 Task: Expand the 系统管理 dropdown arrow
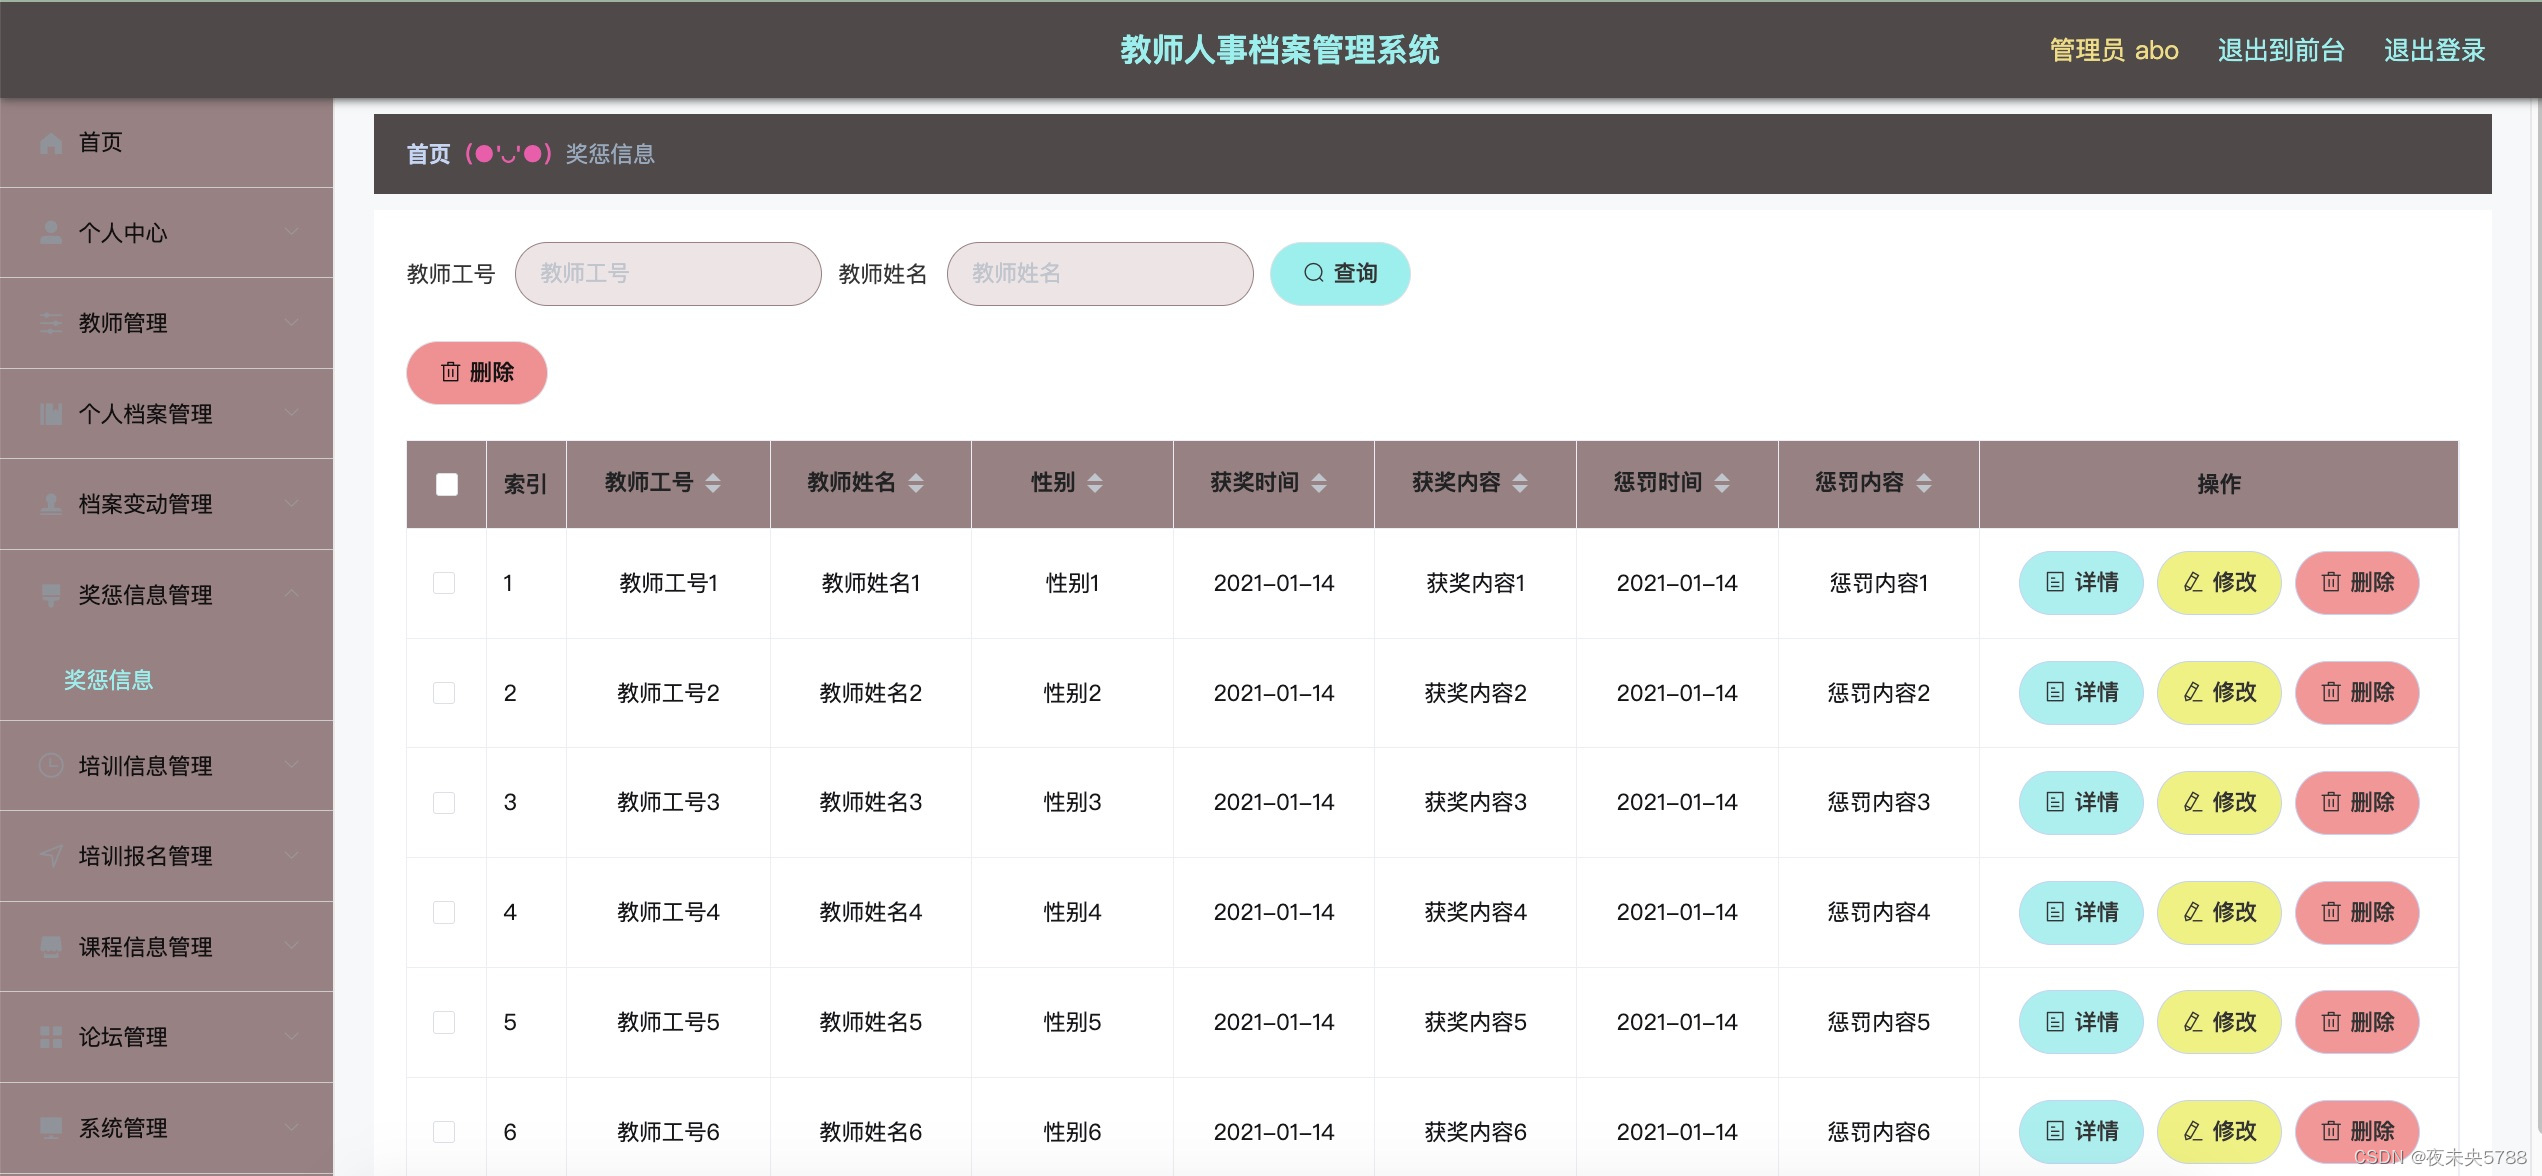tap(291, 1127)
